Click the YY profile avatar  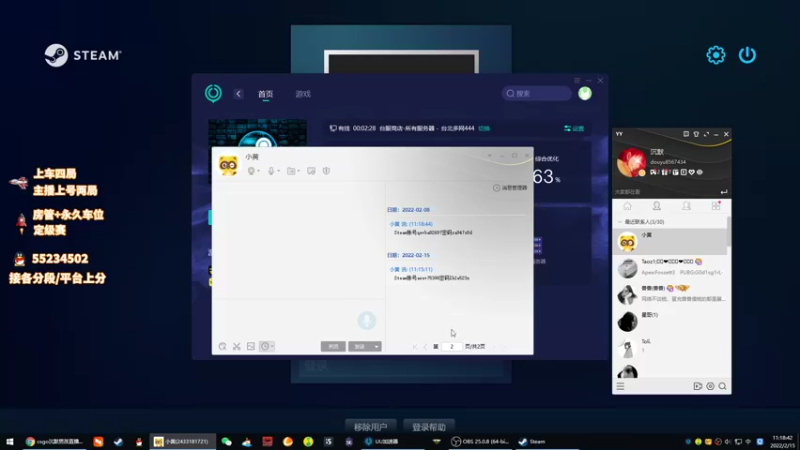631,162
